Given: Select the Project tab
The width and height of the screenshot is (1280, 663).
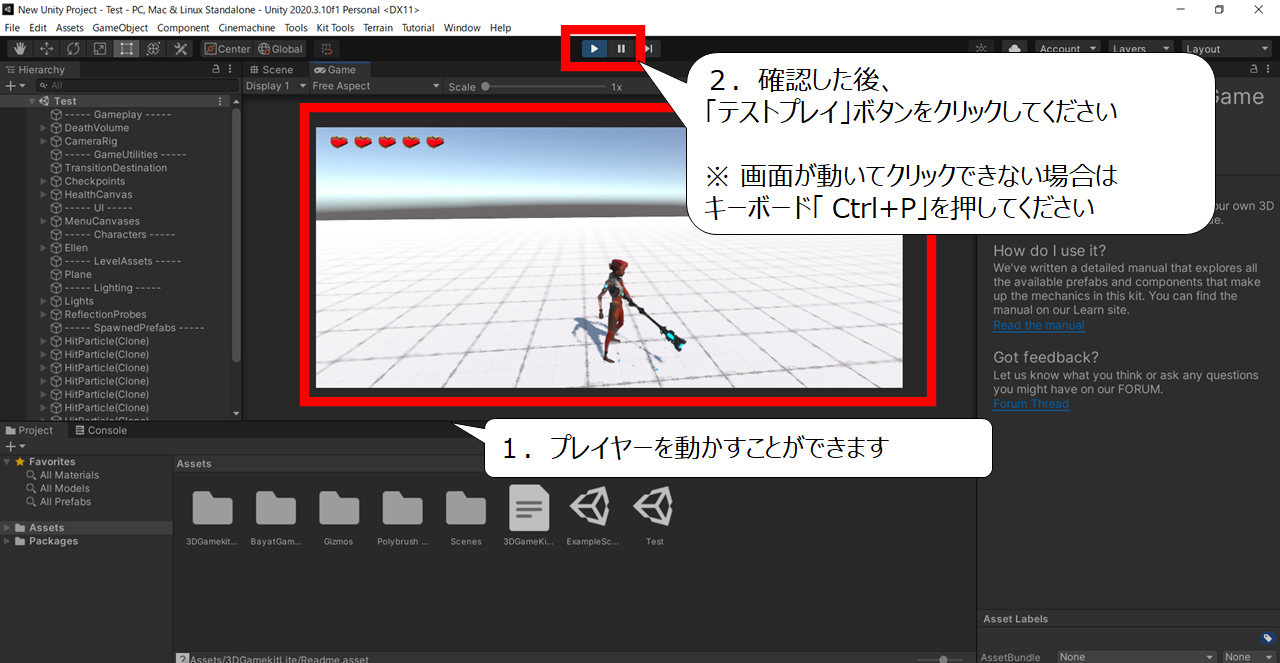Looking at the screenshot, I should tap(30, 430).
